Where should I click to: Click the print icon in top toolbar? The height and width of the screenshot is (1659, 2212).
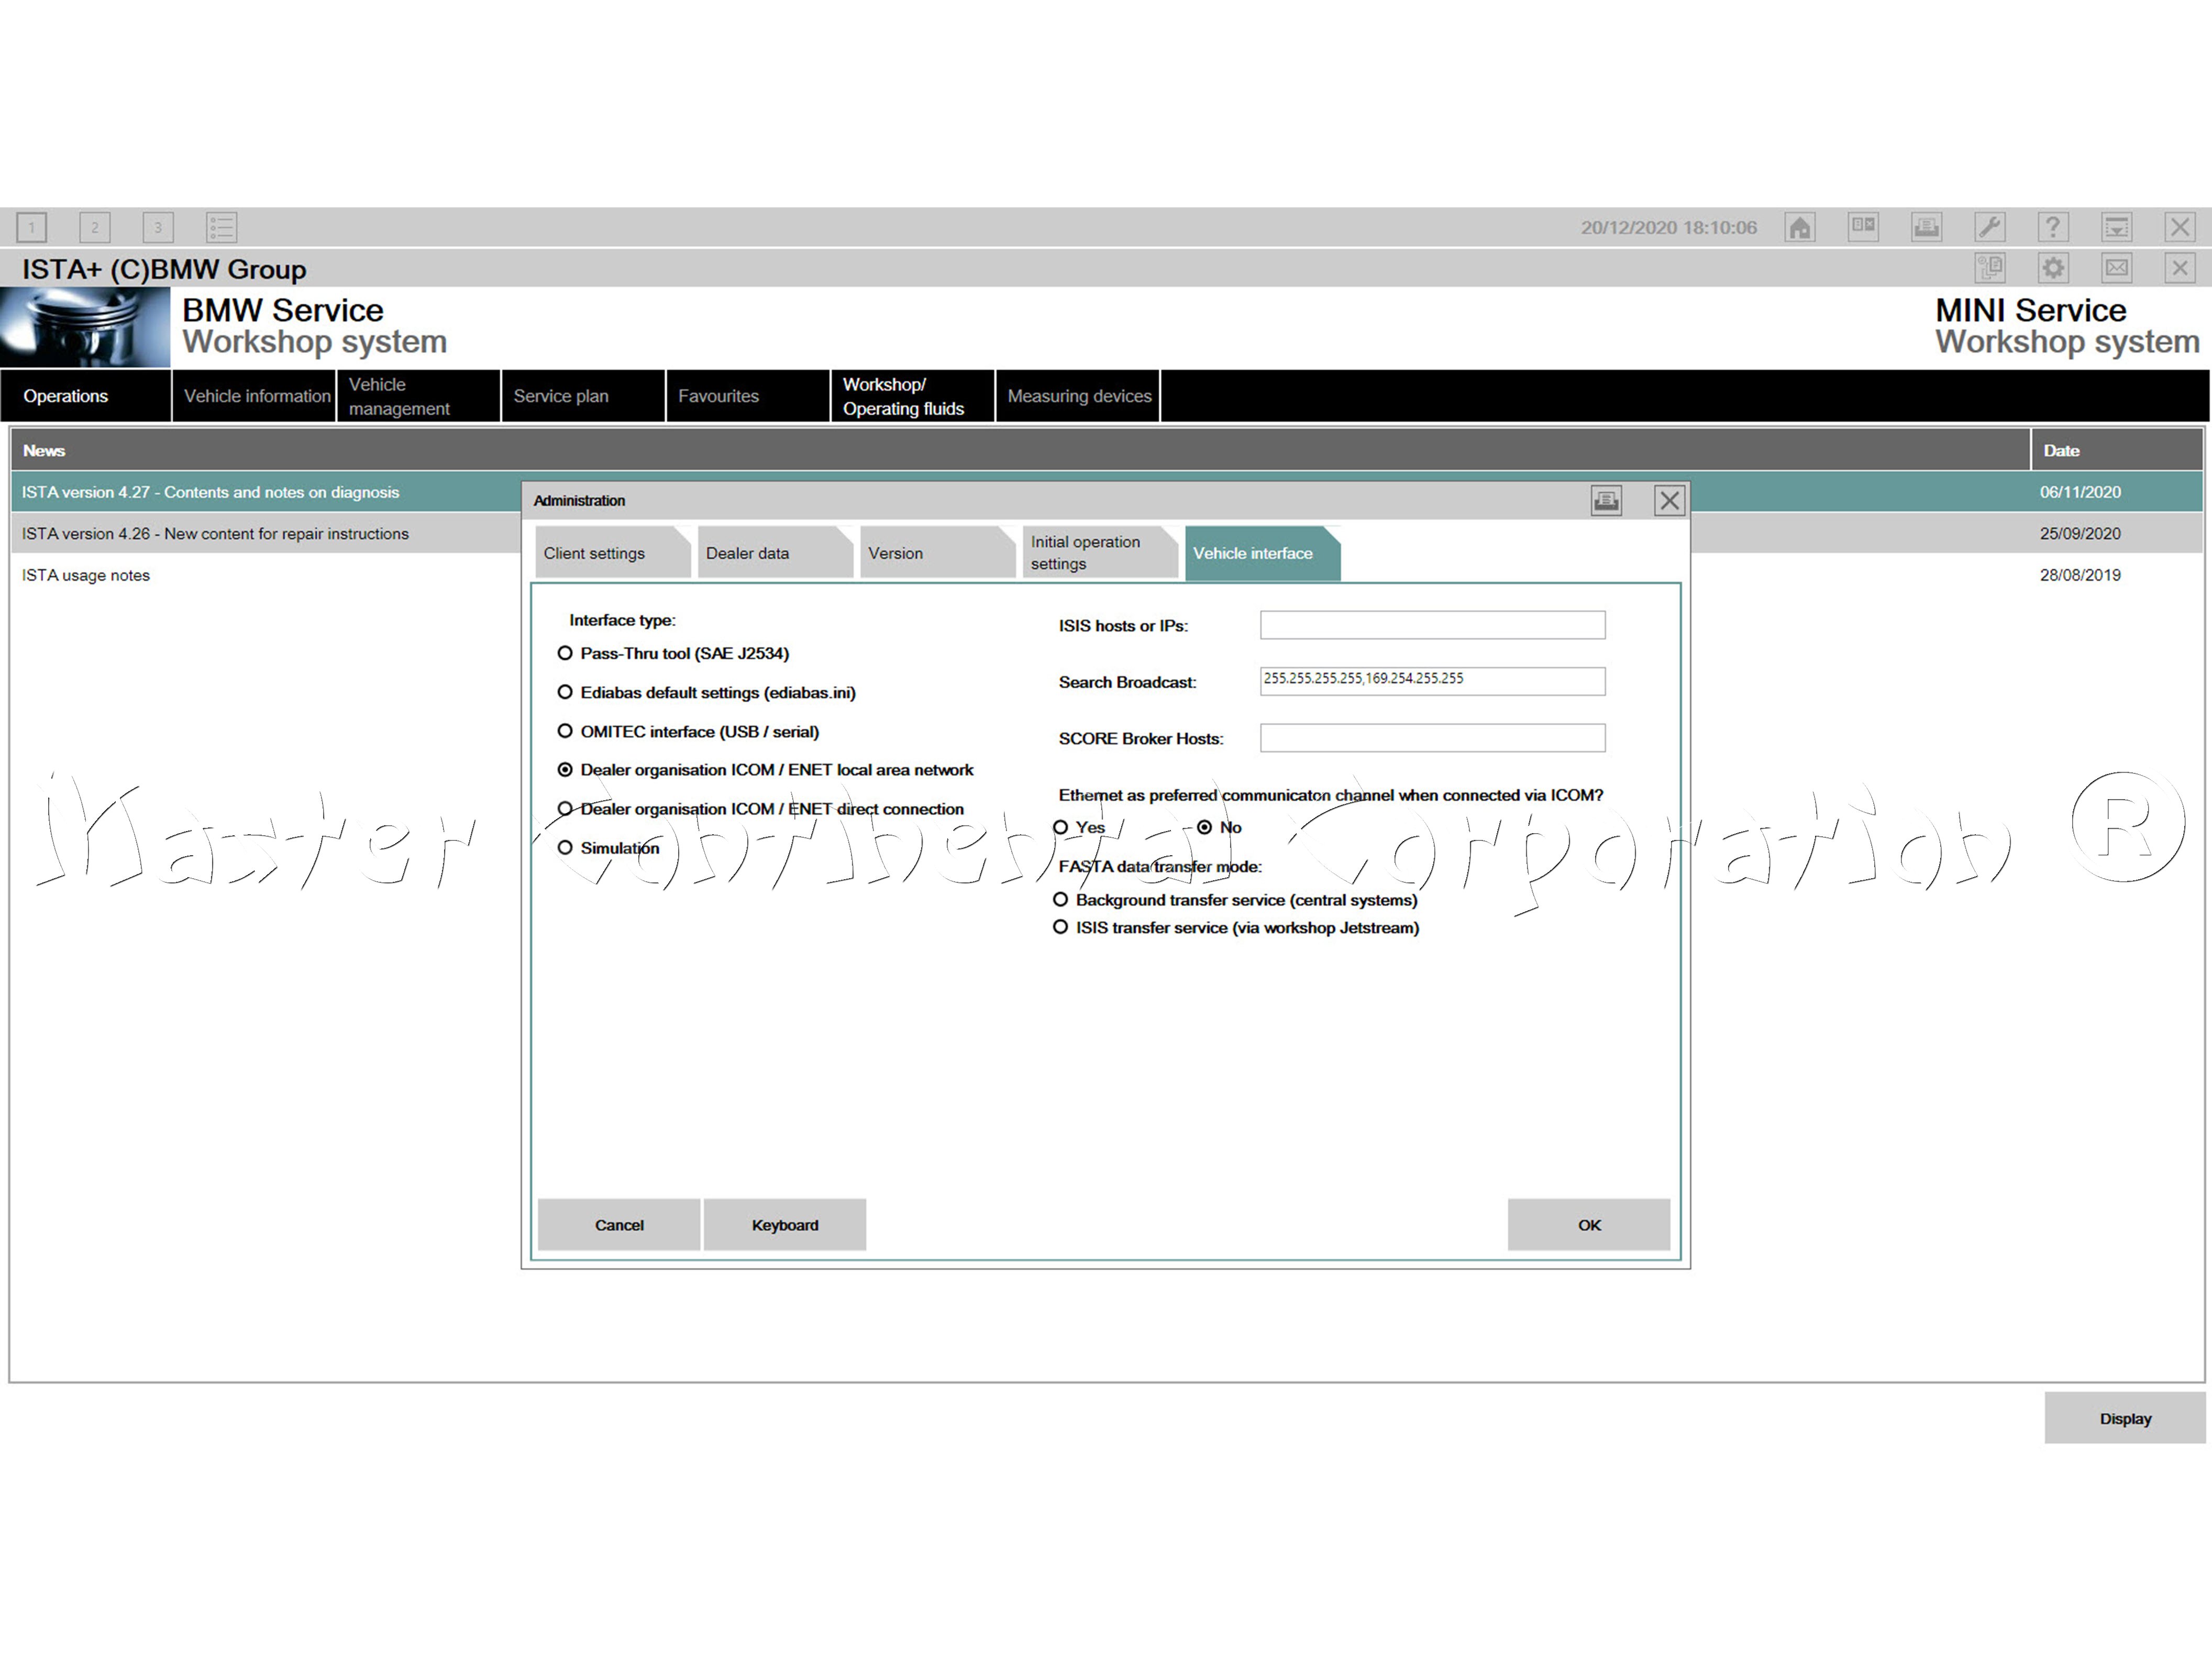click(x=1926, y=227)
